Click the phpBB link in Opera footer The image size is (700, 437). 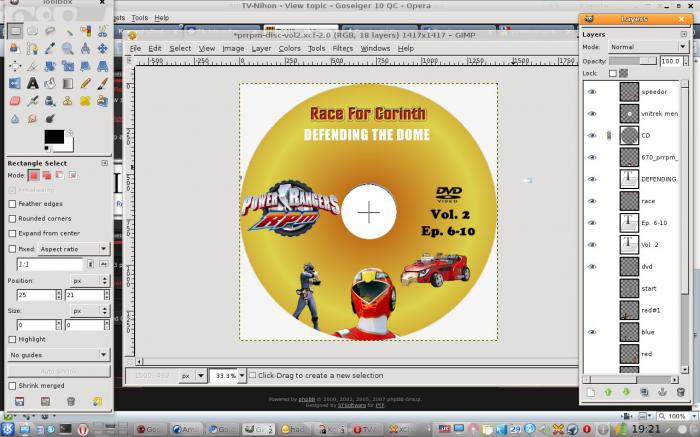click(x=307, y=399)
